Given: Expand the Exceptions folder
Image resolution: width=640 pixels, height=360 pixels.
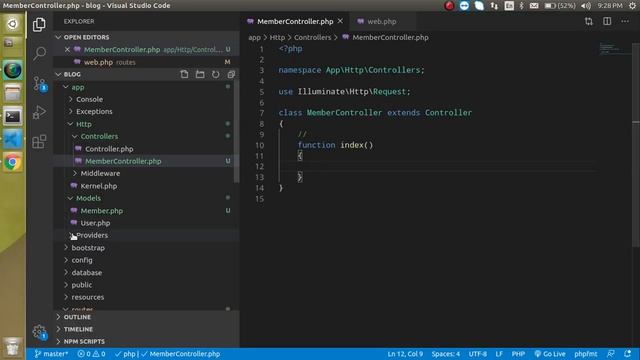Looking at the screenshot, I should point(94,111).
